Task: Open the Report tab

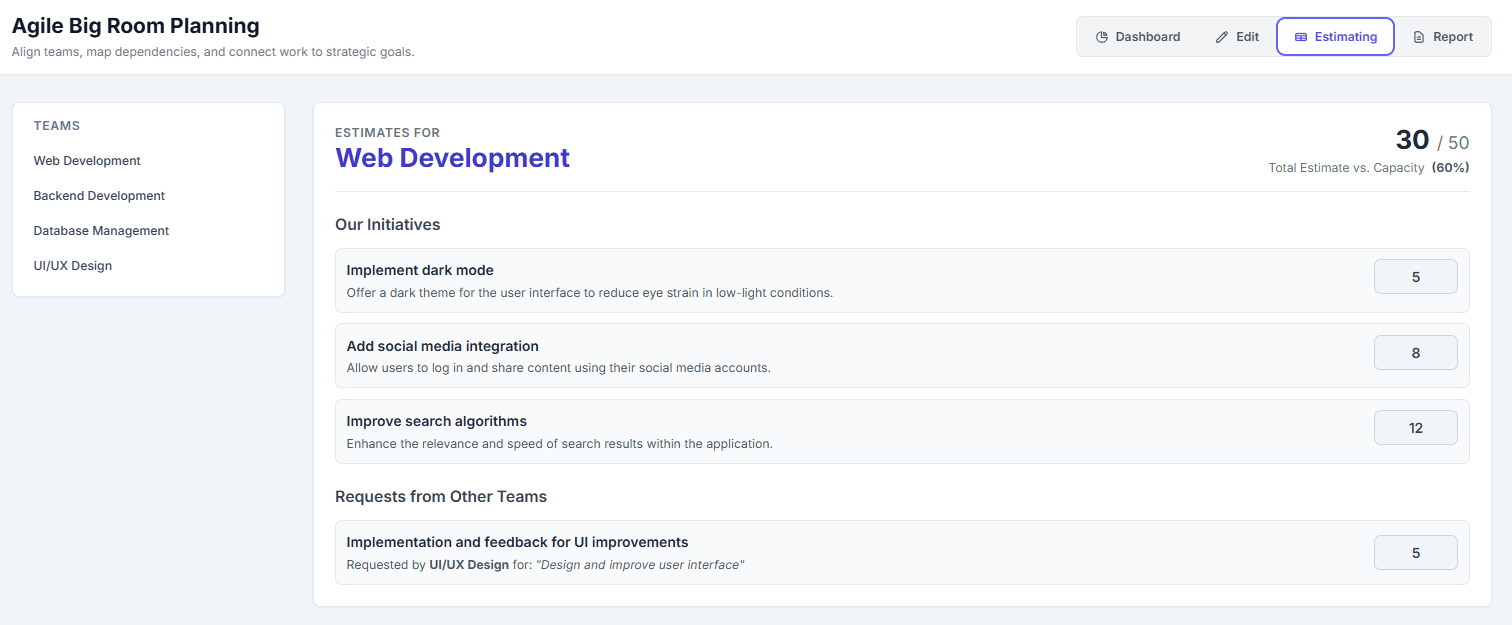Action: click(x=1444, y=36)
